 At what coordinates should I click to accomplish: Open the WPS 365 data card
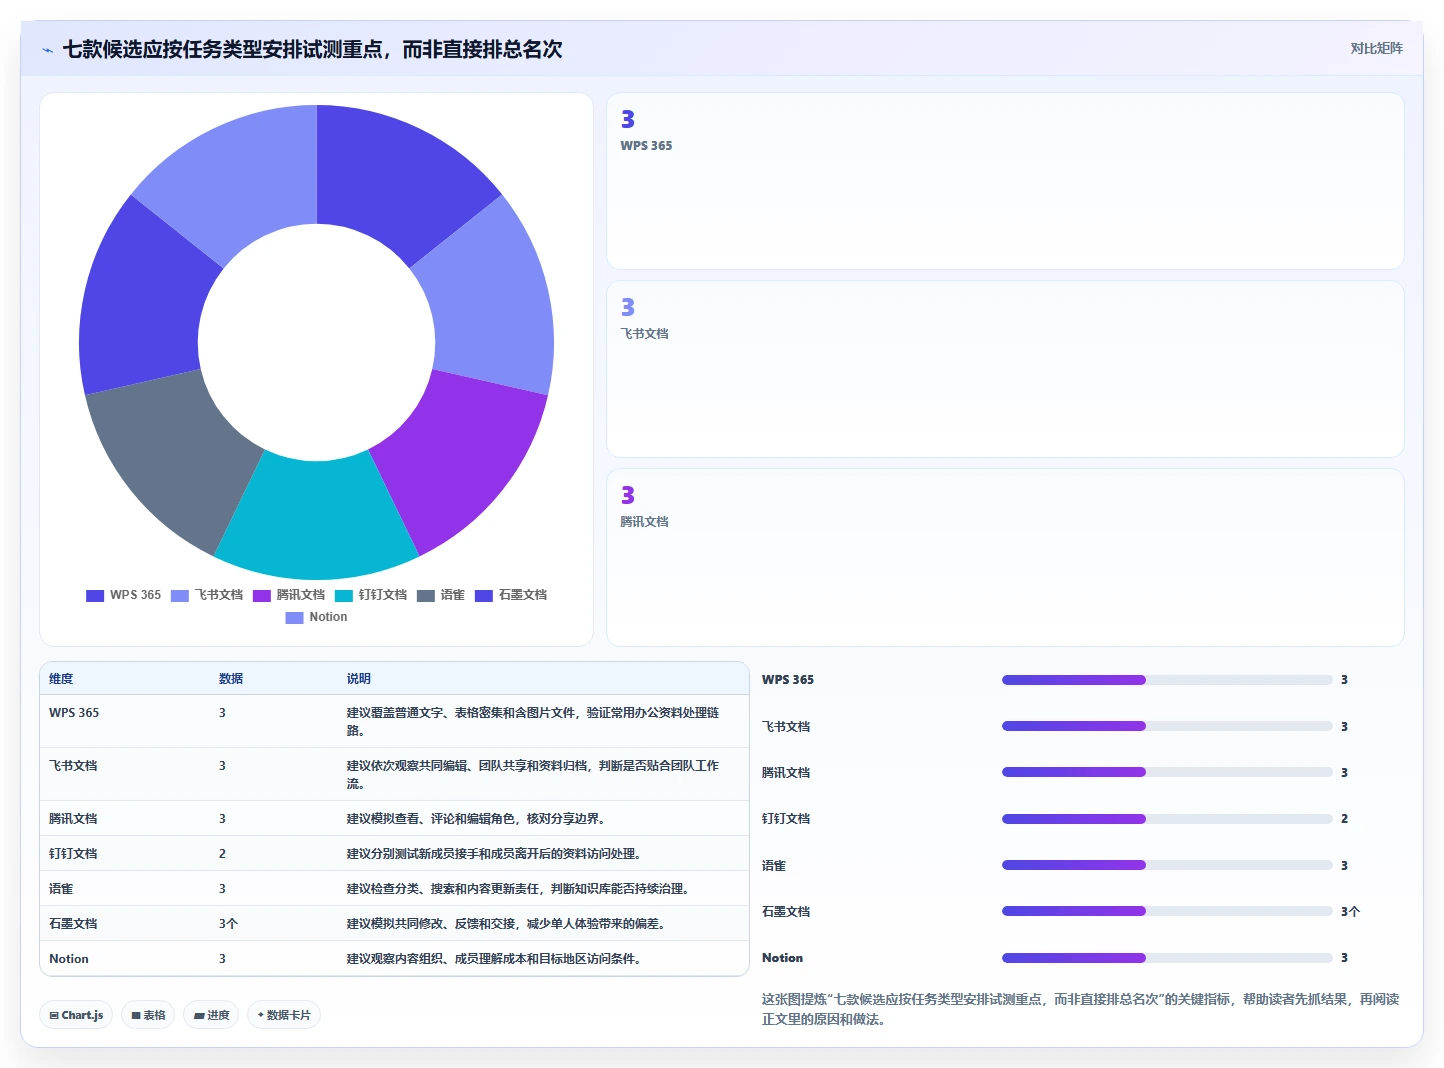(1005, 181)
